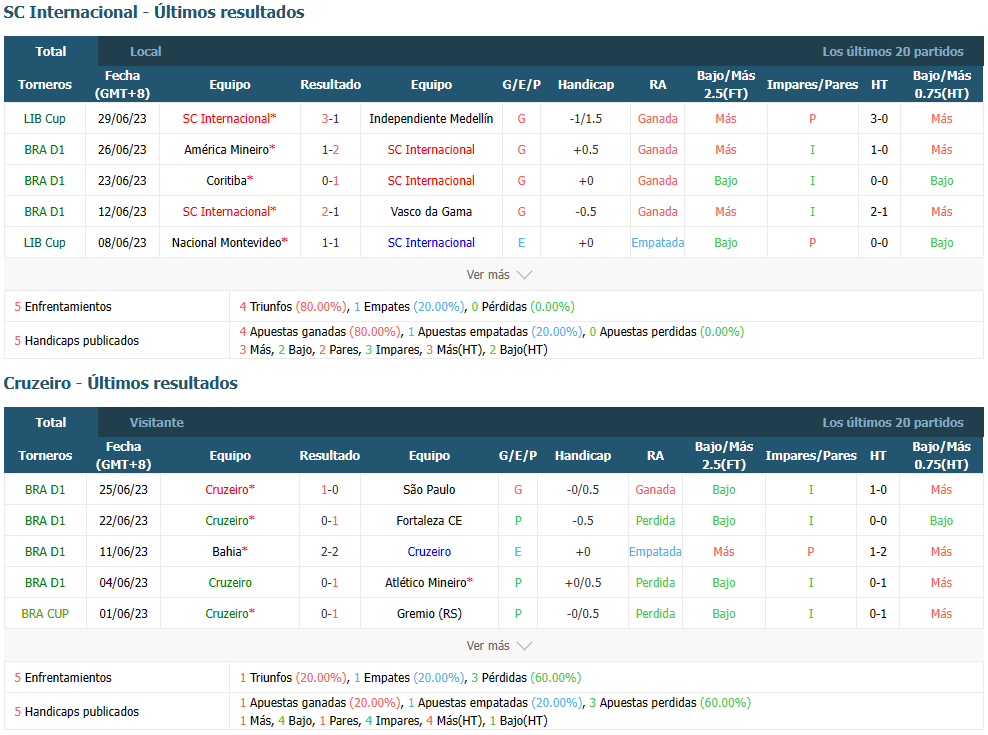Click the Coritiba team name
Viewport: 988px width, 735px height.
click(227, 180)
